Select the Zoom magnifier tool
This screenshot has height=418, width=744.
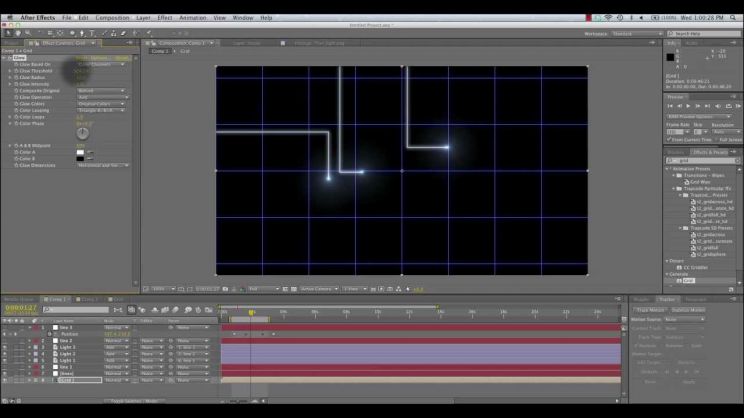click(x=28, y=33)
